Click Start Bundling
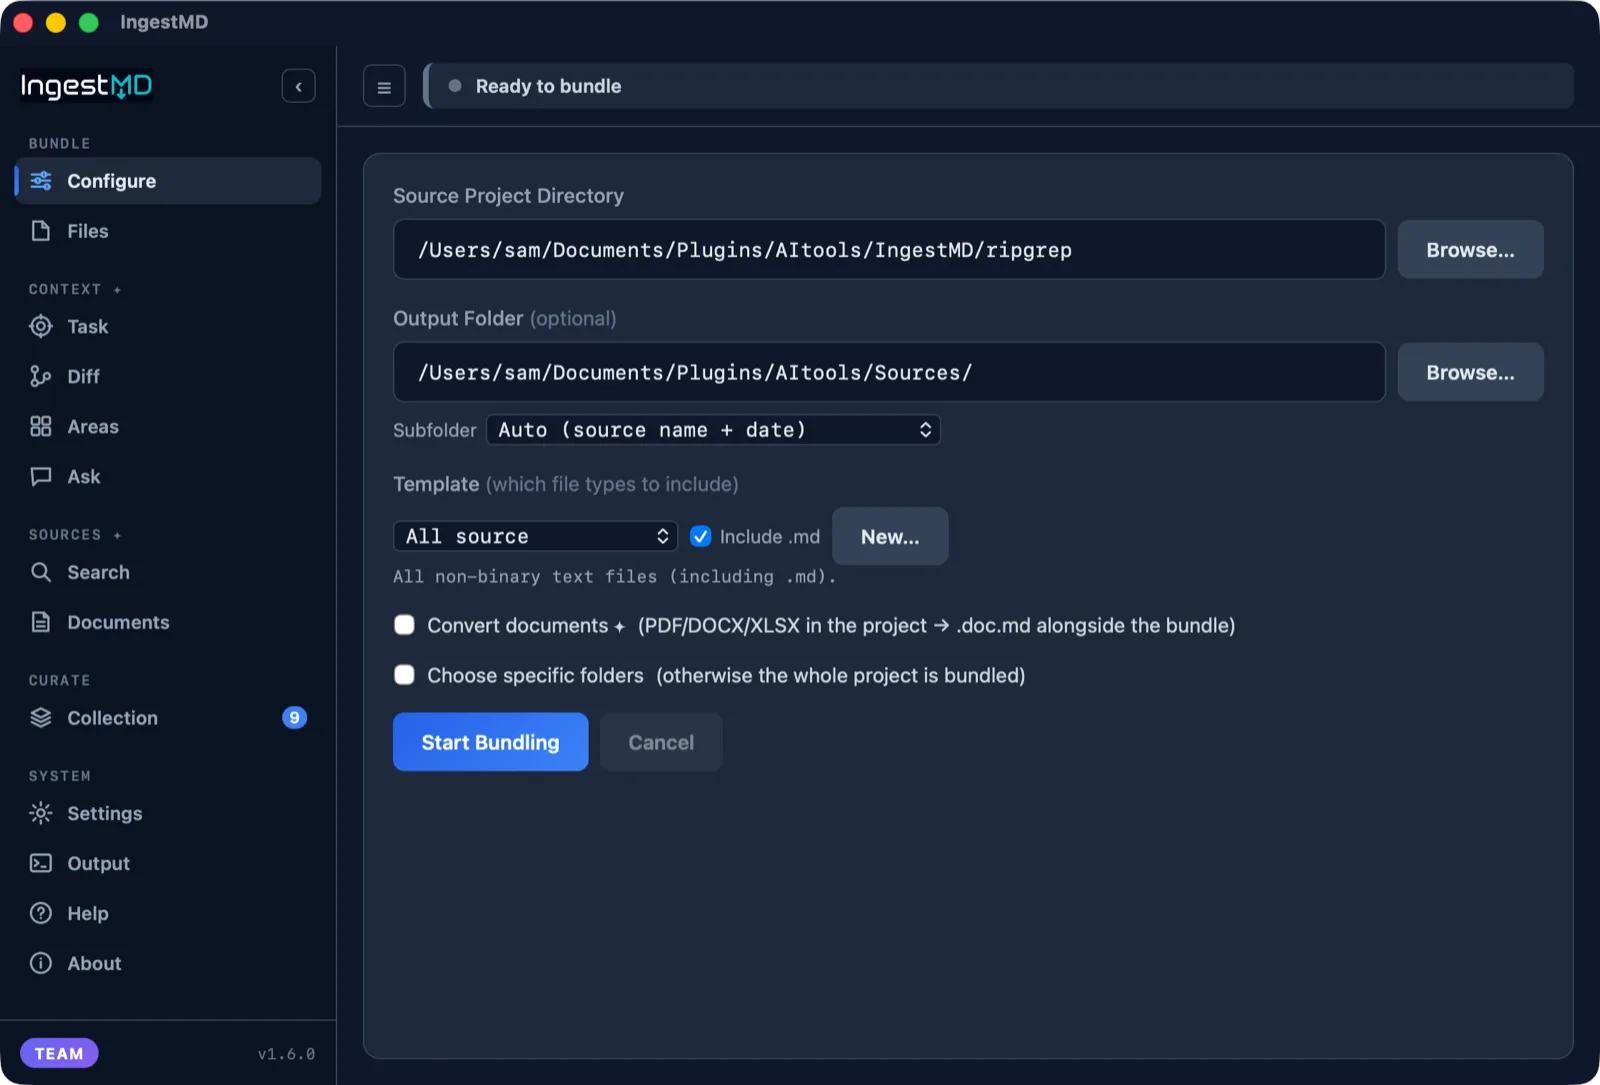 tap(490, 742)
